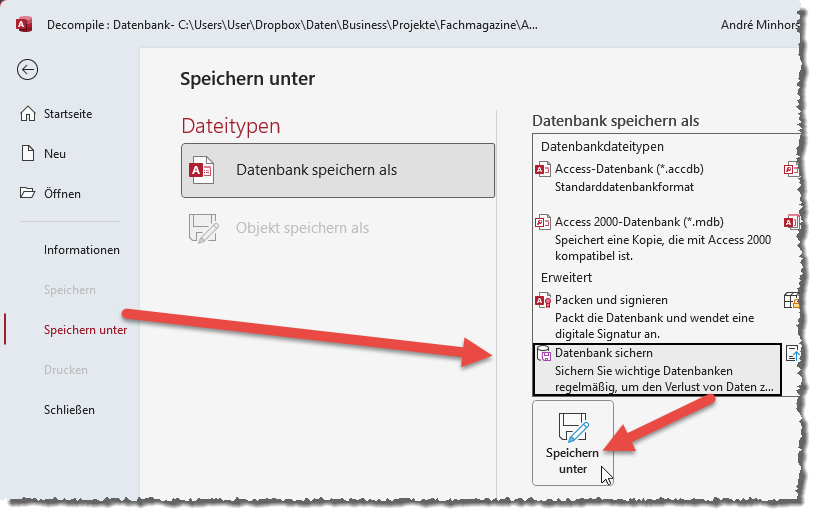Click the Speichern unter button below list
The width and height of the screenshot is (818, 519).
click(x=573, y=443)
